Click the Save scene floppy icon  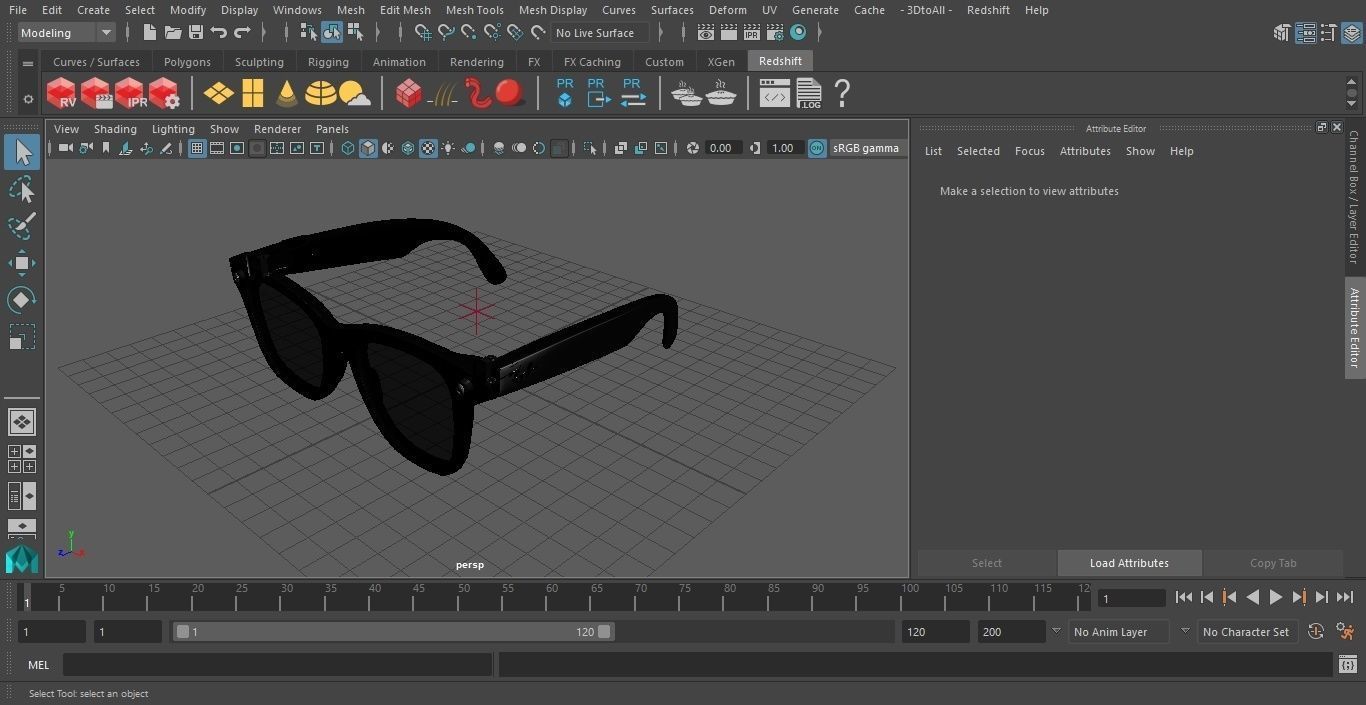pos(196,33)
